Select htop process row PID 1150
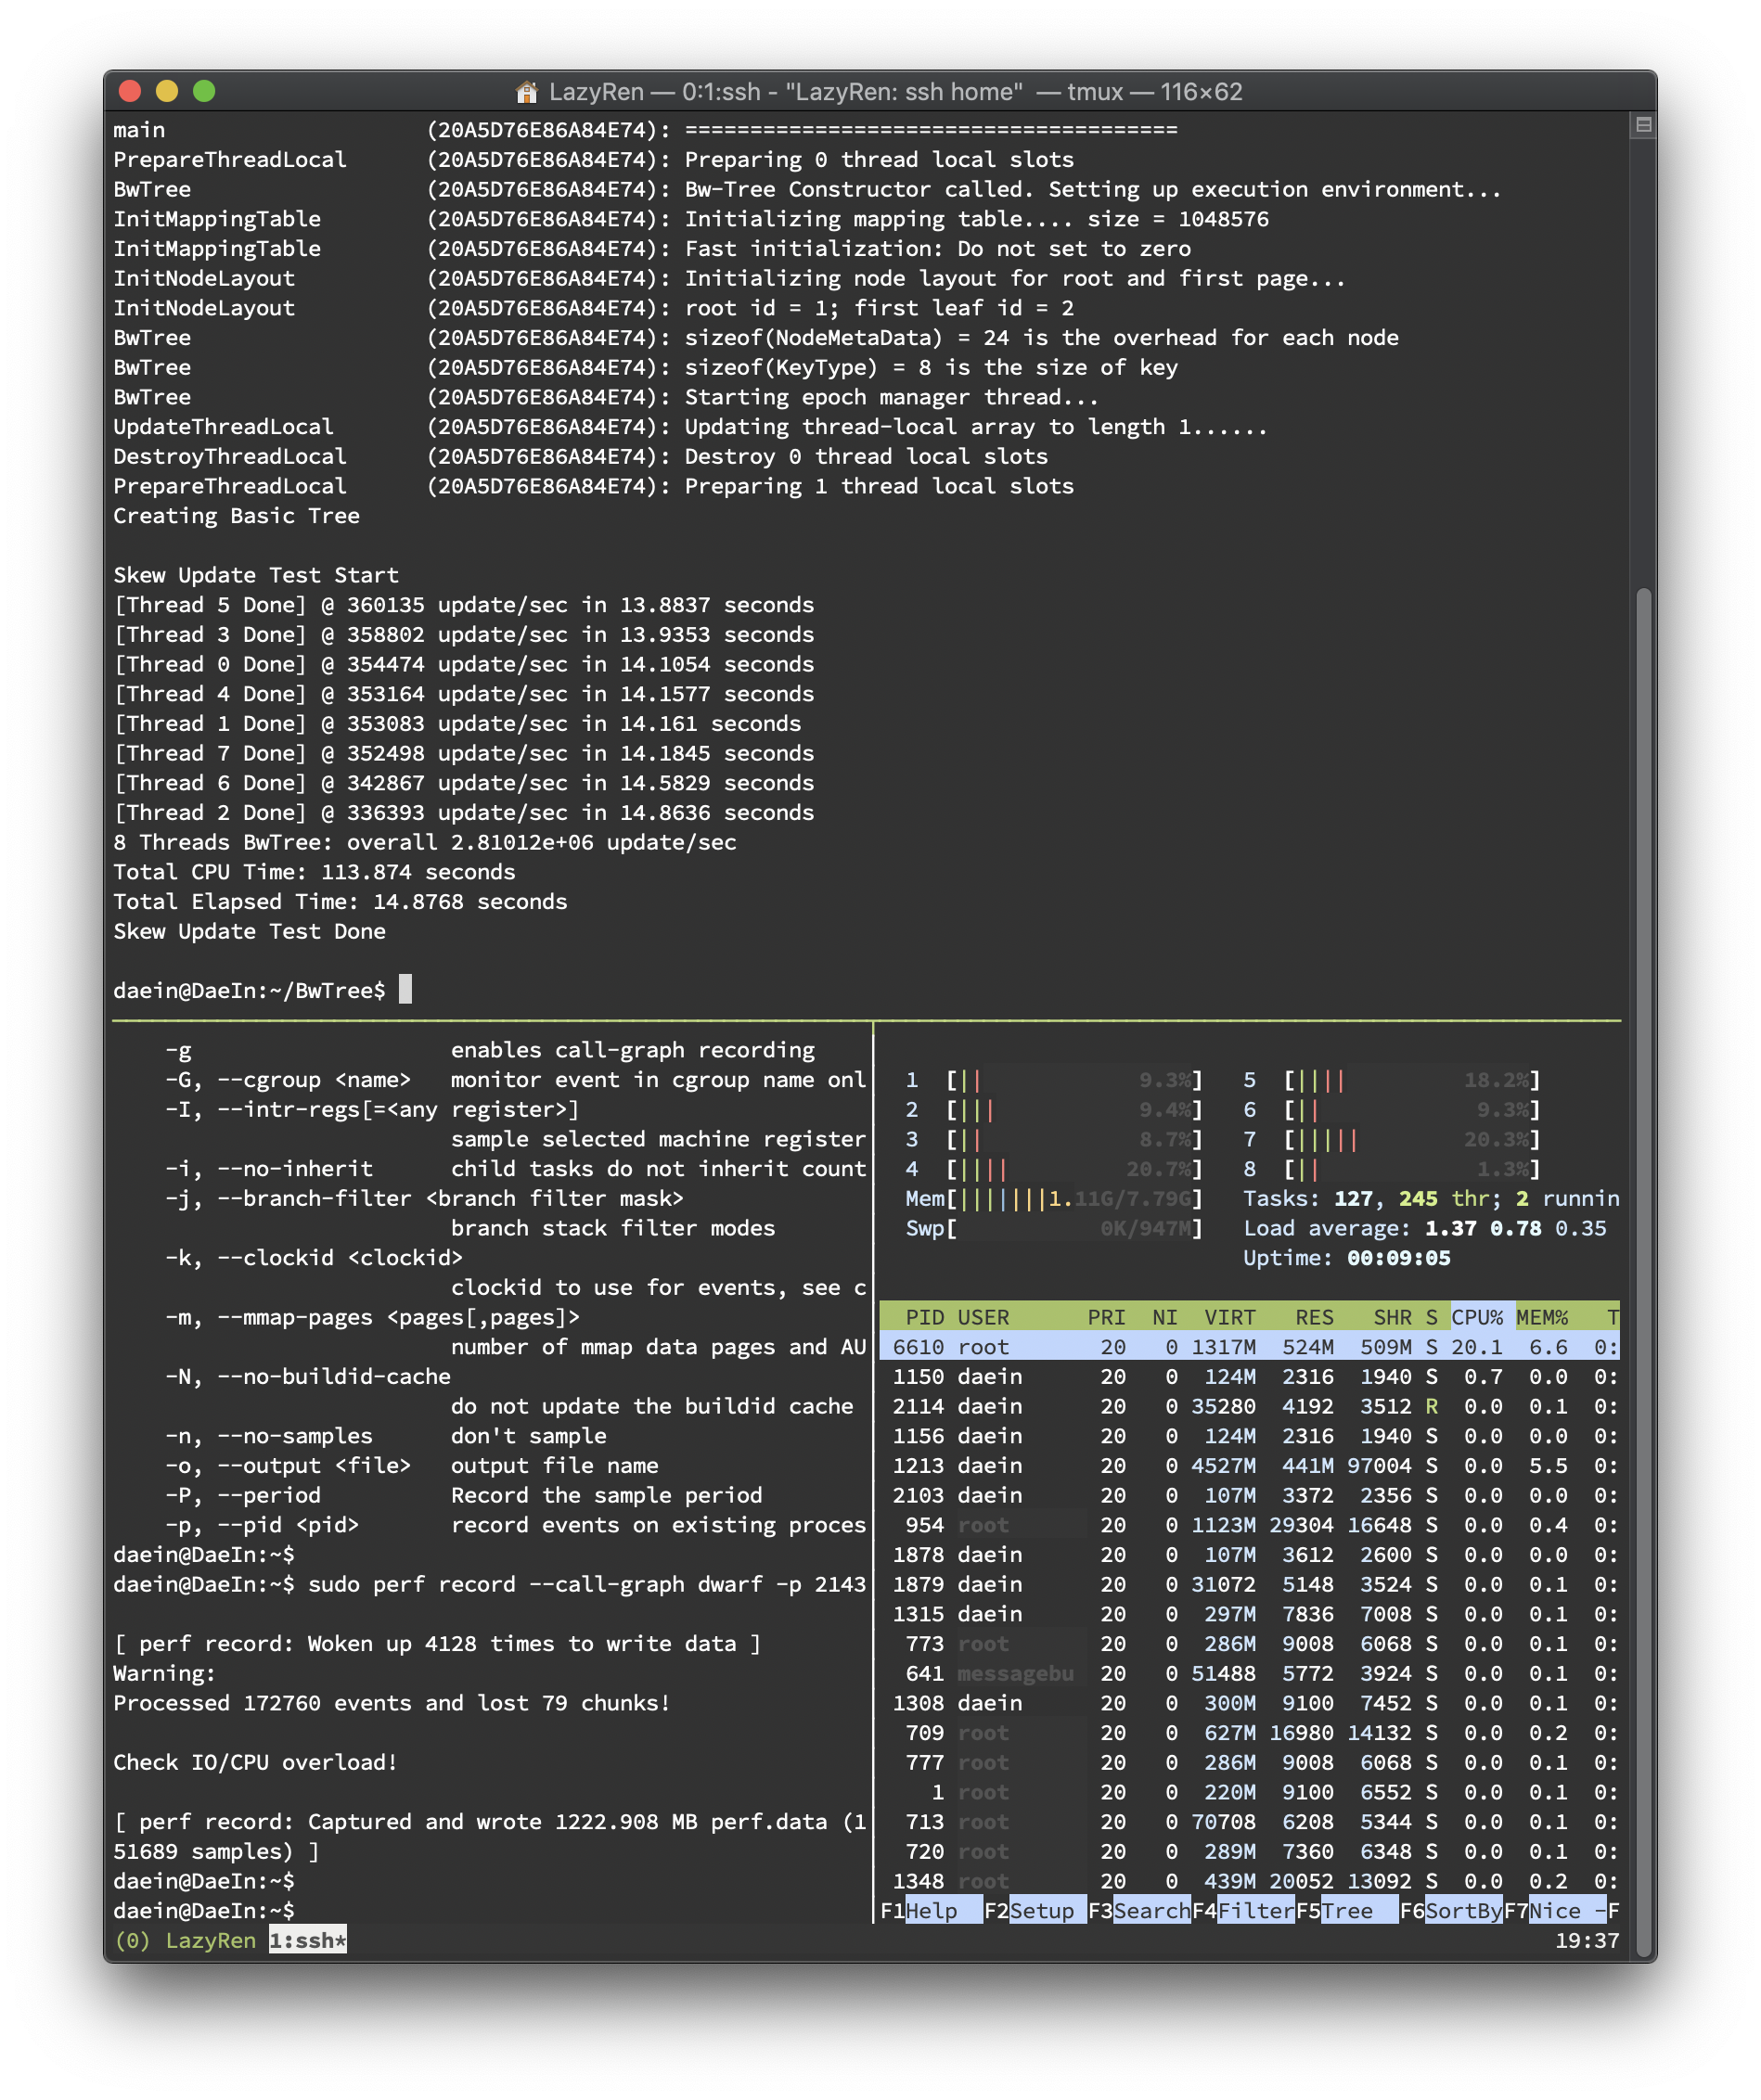 pyautogui.click(x=1249, y=1377)
